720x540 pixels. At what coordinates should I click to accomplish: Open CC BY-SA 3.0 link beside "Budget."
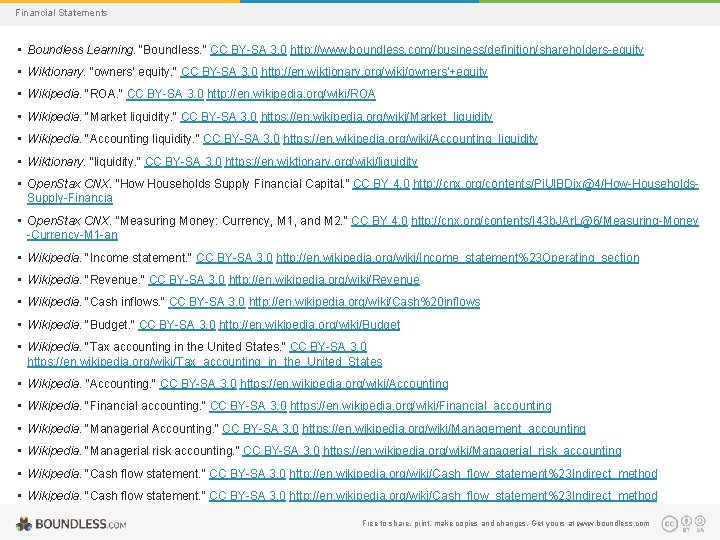point(177,325)
